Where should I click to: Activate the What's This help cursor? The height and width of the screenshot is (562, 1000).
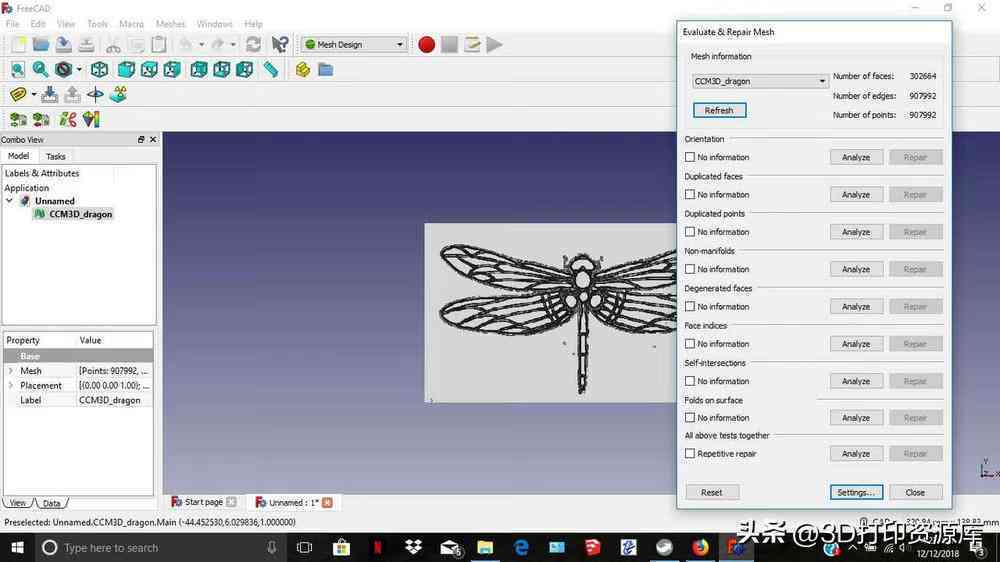(x=279, y=44)
